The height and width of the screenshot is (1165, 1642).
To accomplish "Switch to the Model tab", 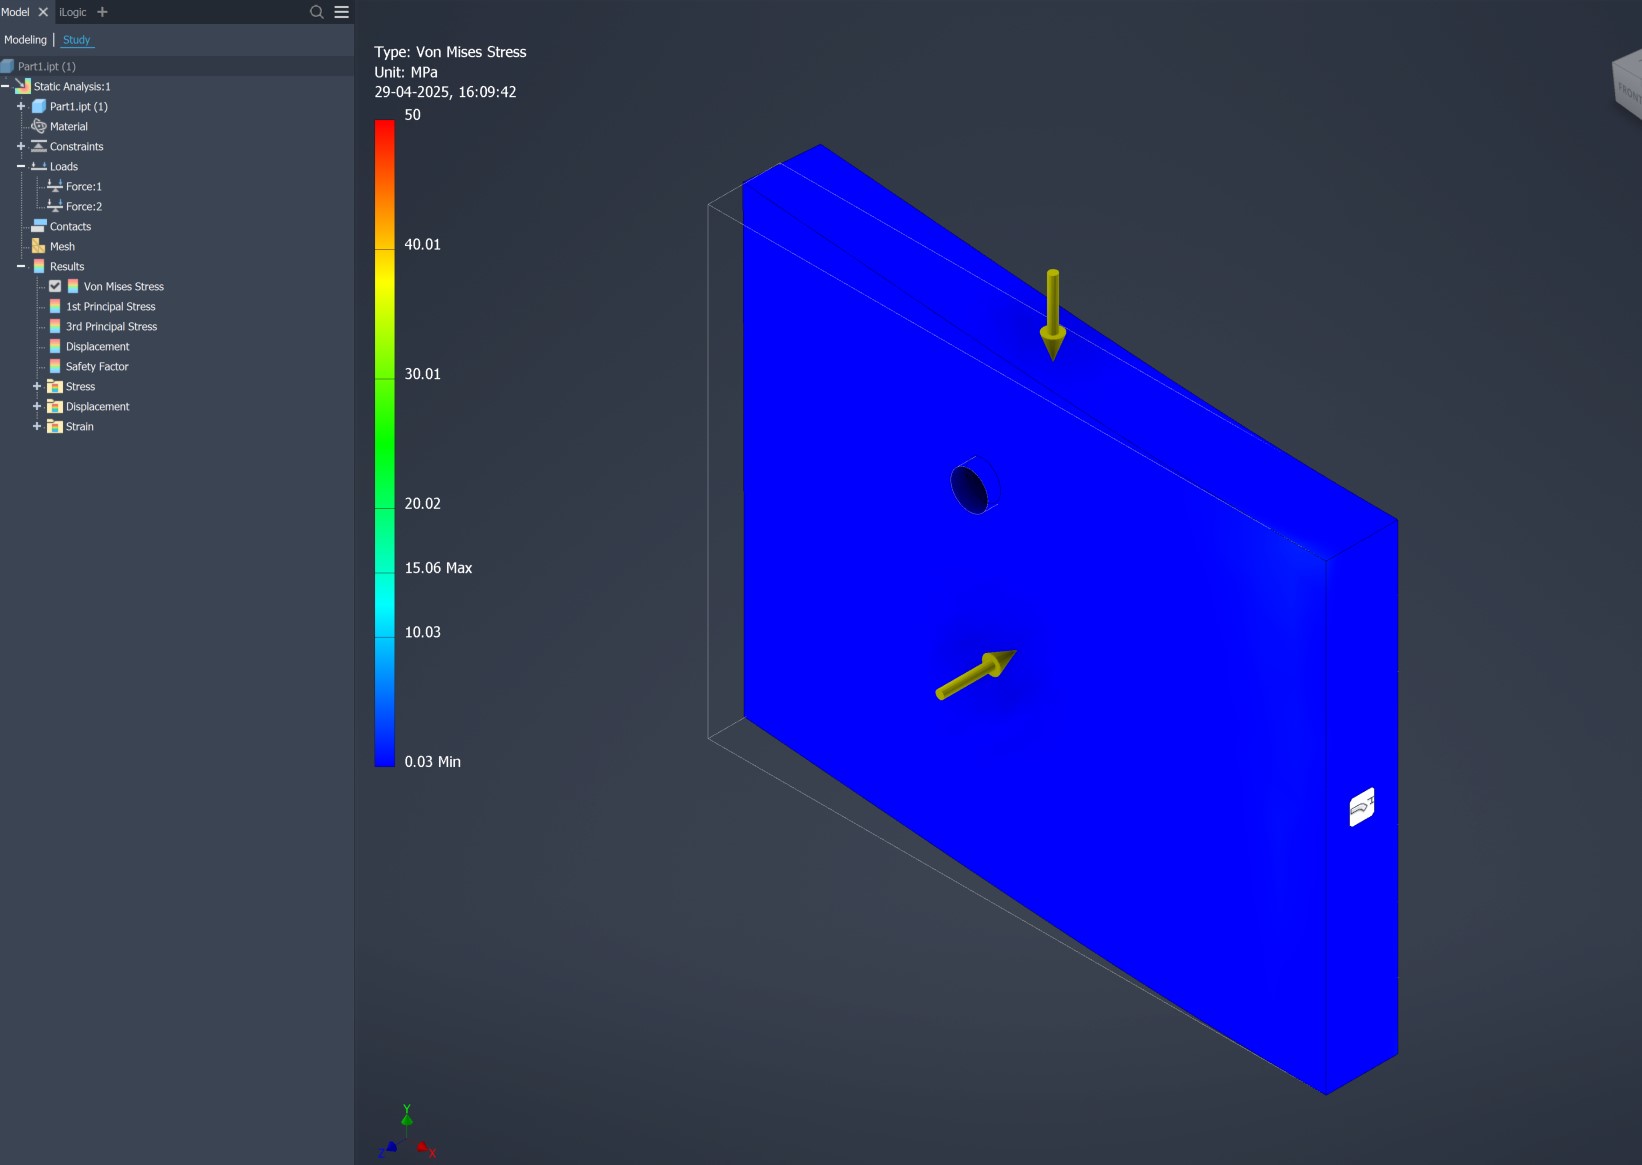I will (15, 12).
